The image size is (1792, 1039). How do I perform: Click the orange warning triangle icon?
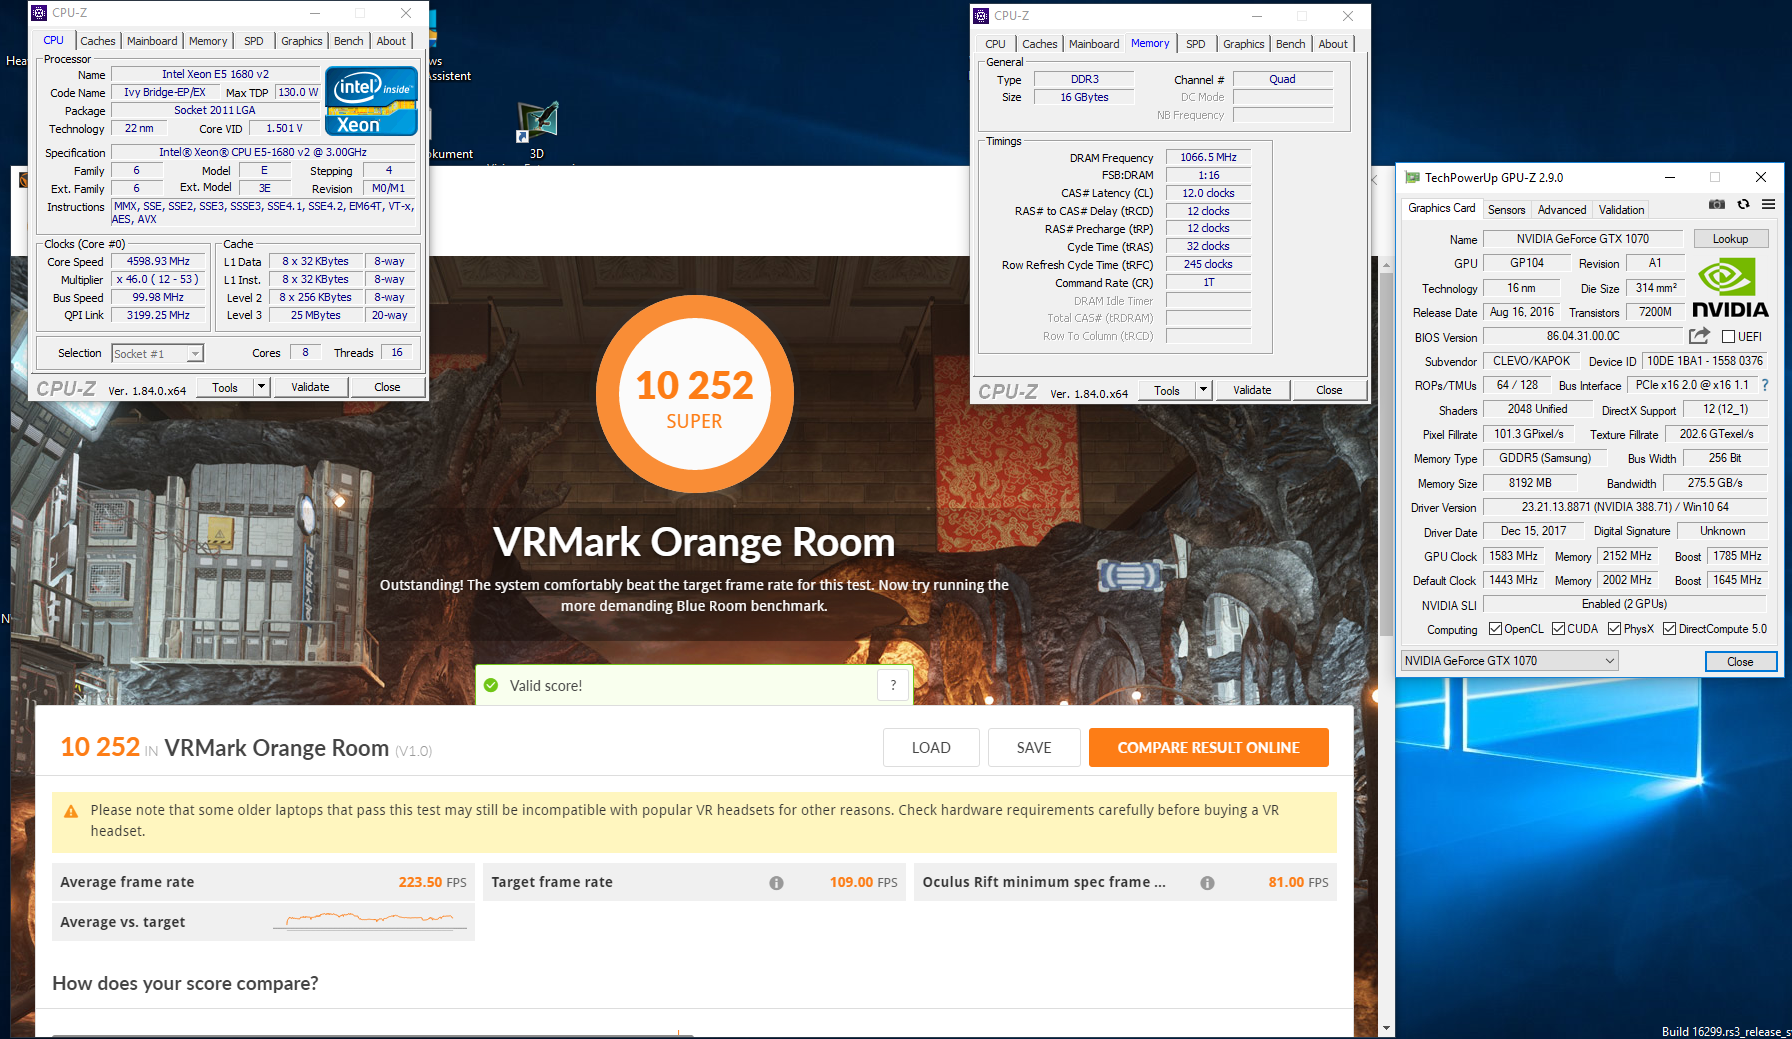71,811
